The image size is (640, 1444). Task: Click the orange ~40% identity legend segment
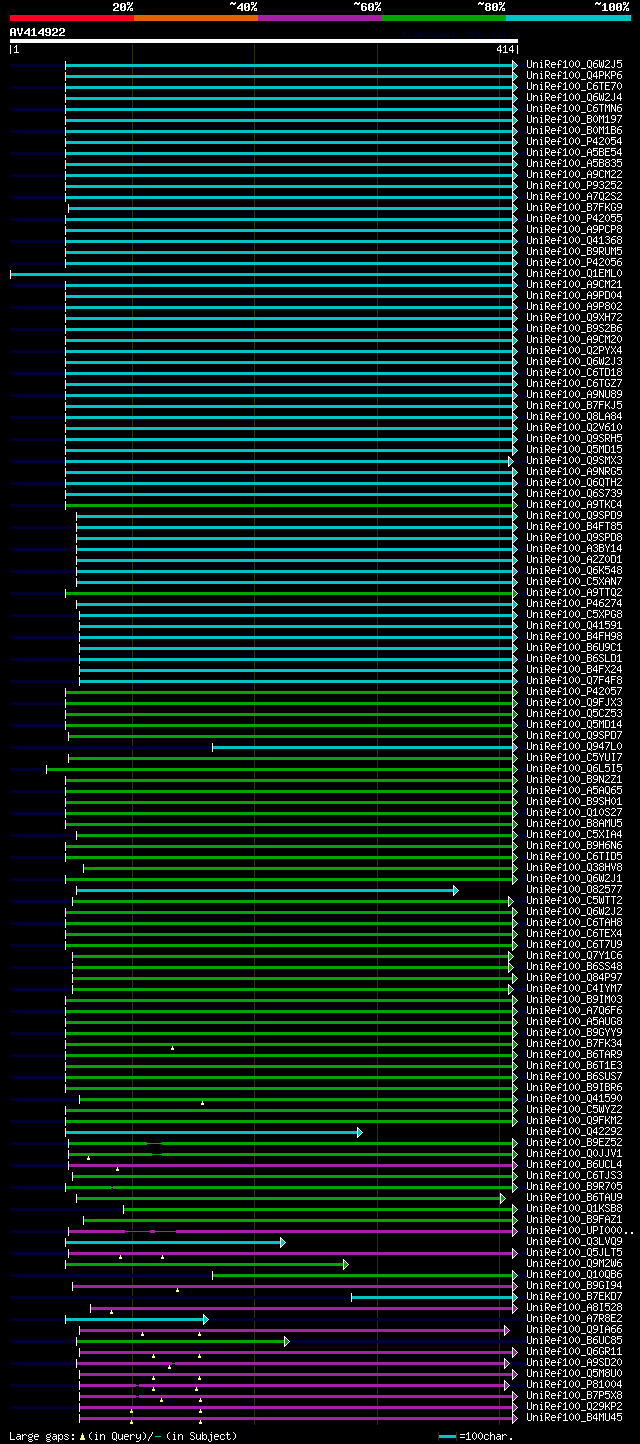196,17
